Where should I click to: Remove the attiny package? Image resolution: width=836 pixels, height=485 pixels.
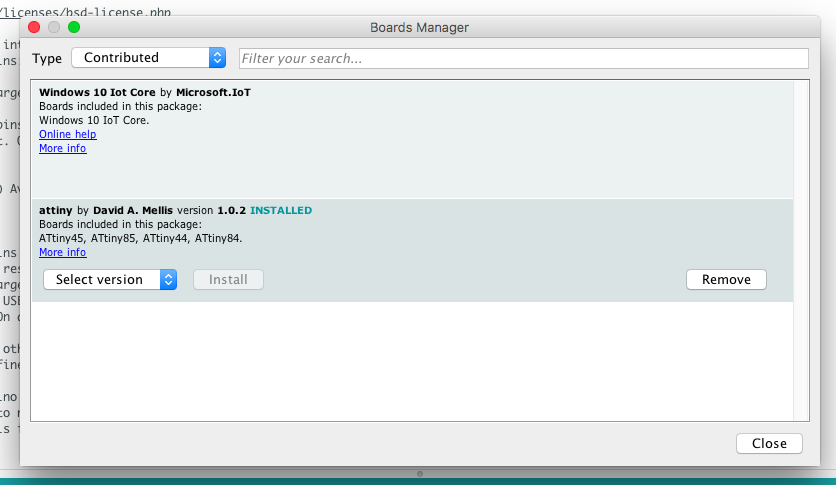point(726,280)
